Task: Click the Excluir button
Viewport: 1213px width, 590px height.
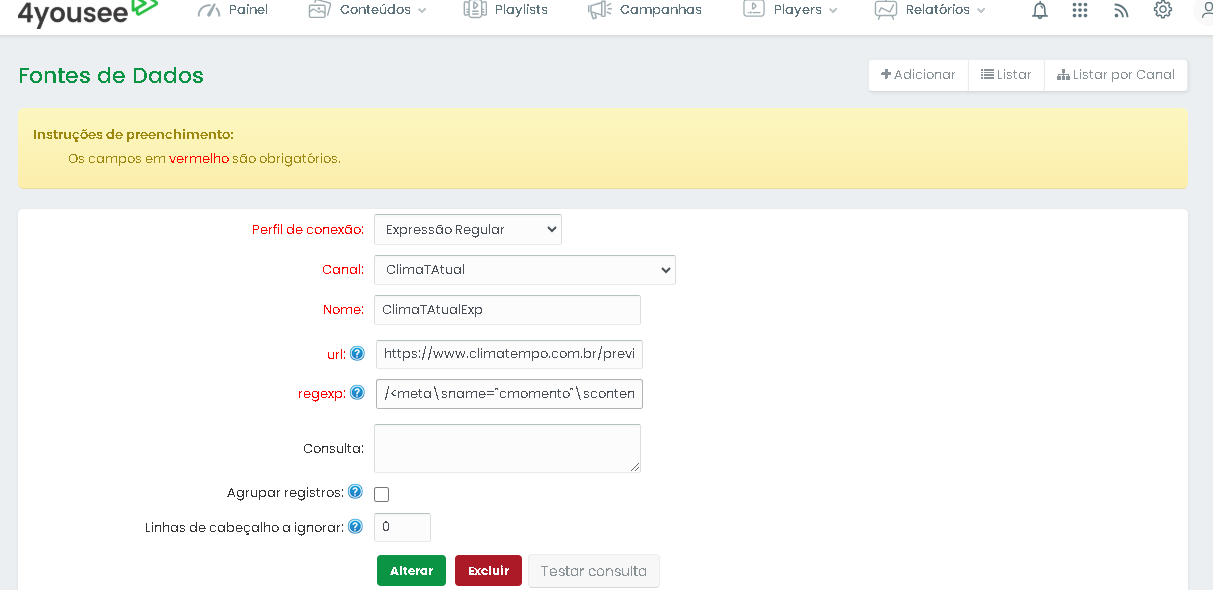Action: pos(488,571)
